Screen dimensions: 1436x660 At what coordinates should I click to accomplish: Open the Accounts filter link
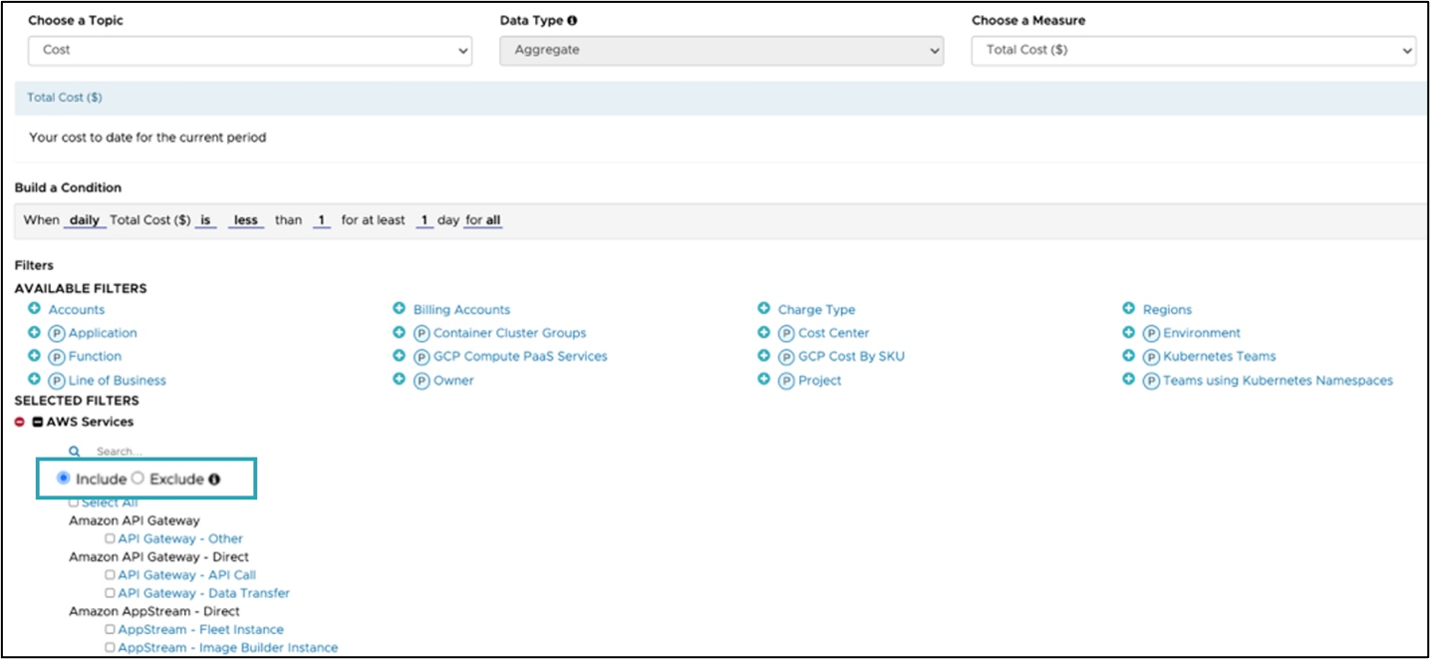pos(77,310)
